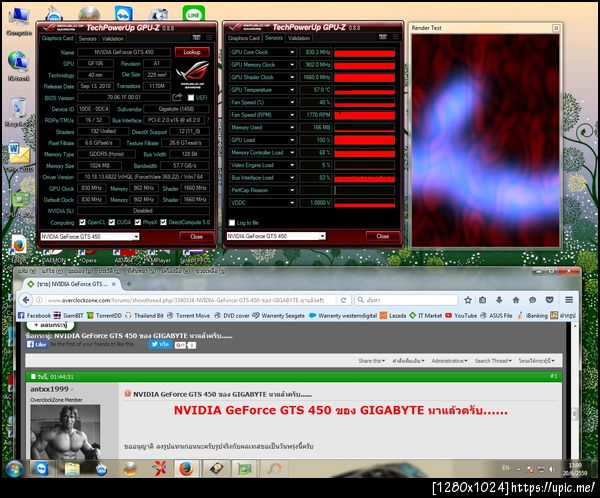The height and width of the screenshot is (498, 600).
Task: Click the overclockzone.com address bar
Action: pos(186,300)
